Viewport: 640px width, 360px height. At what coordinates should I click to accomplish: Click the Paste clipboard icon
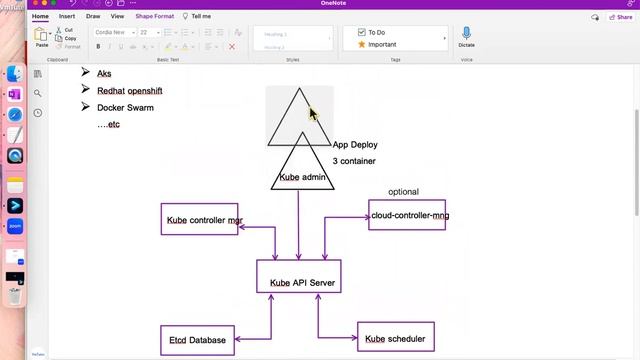[40, 34]
